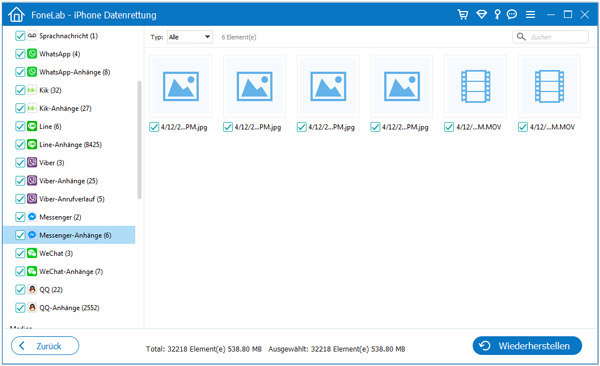Click the 'Total: 32218 Element(e) 538.80 MB' text
This screenshot has width=600, height=366.
pyautogui.click(x=204, y=349)
